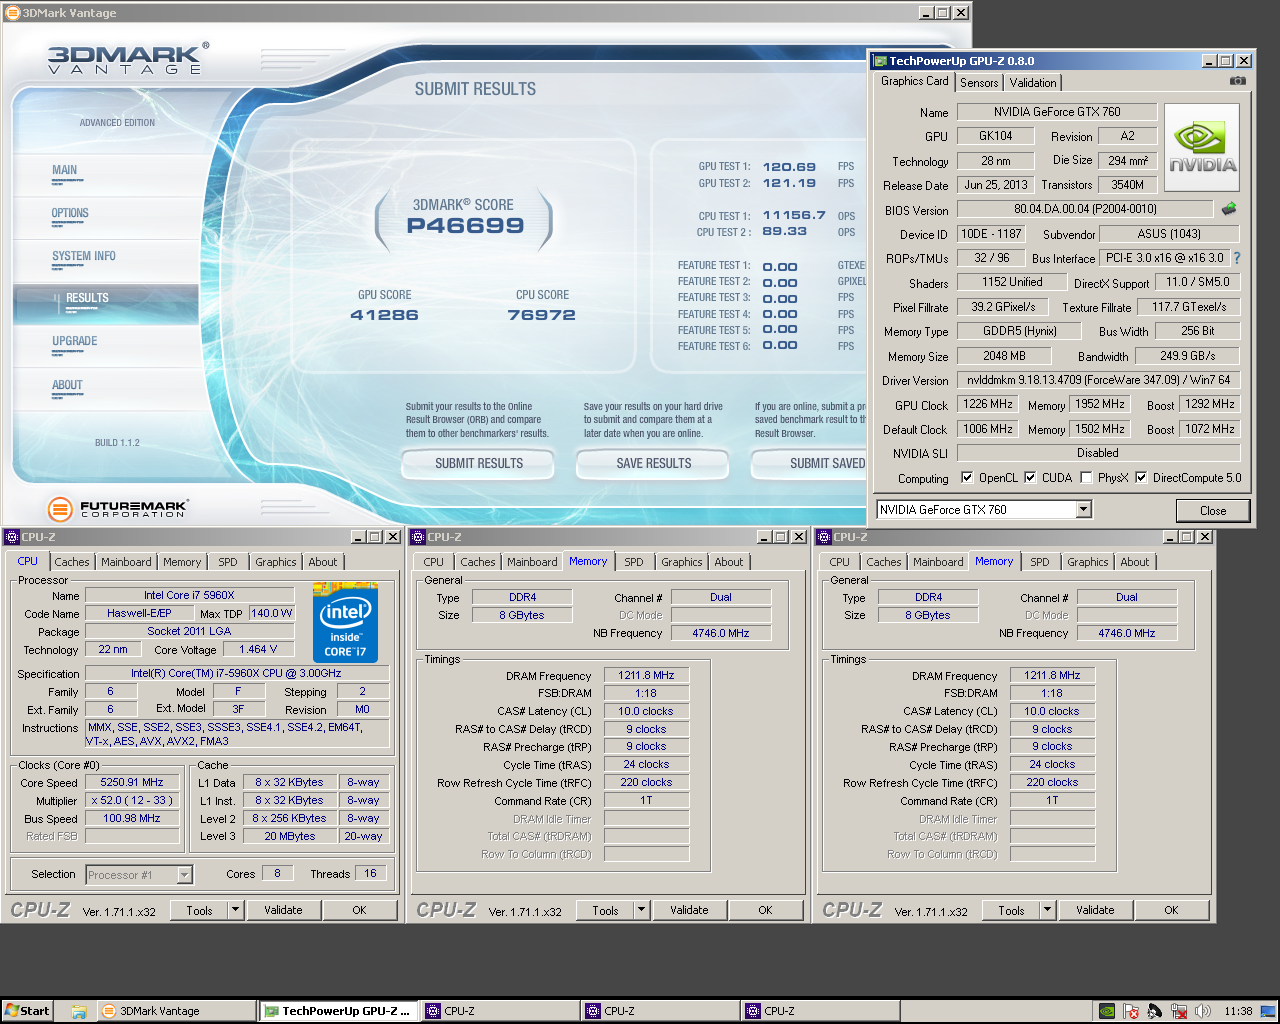Click the Show Desktop icon beside the clock
Image resolution: width=1280 pixels, height=1024 pixels.
(1270, 1011)
